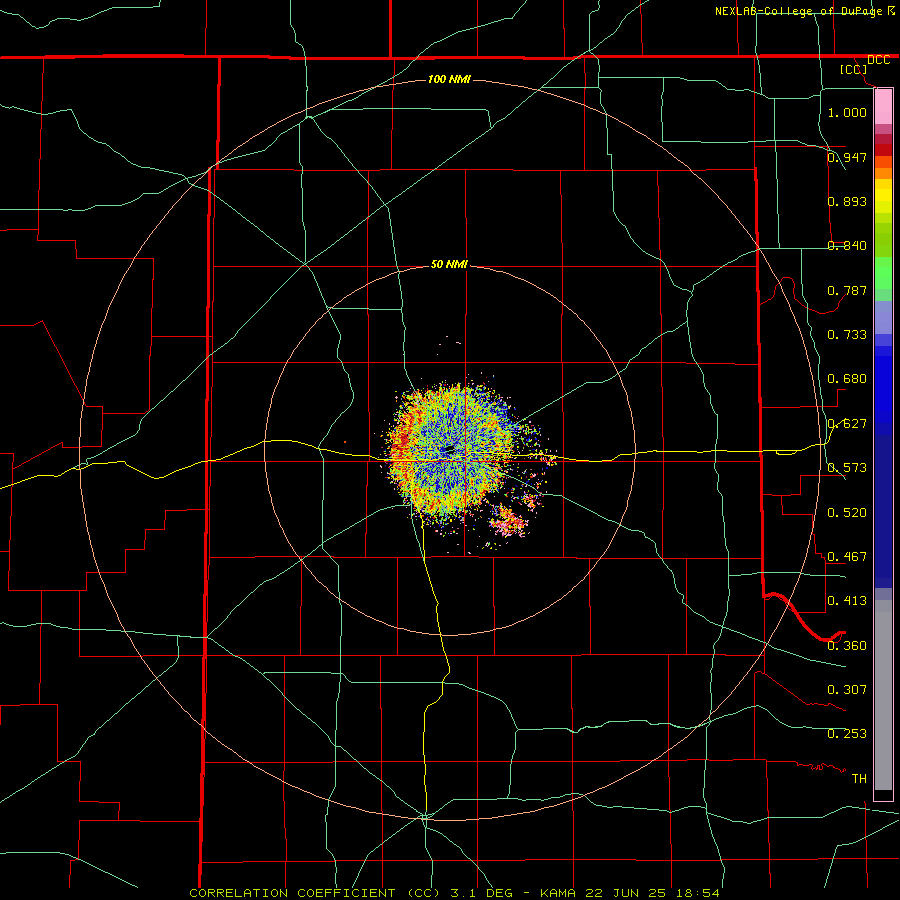Click the 0.787 scale value
Screen dimensions: 900x900
(x=847, y=290)
